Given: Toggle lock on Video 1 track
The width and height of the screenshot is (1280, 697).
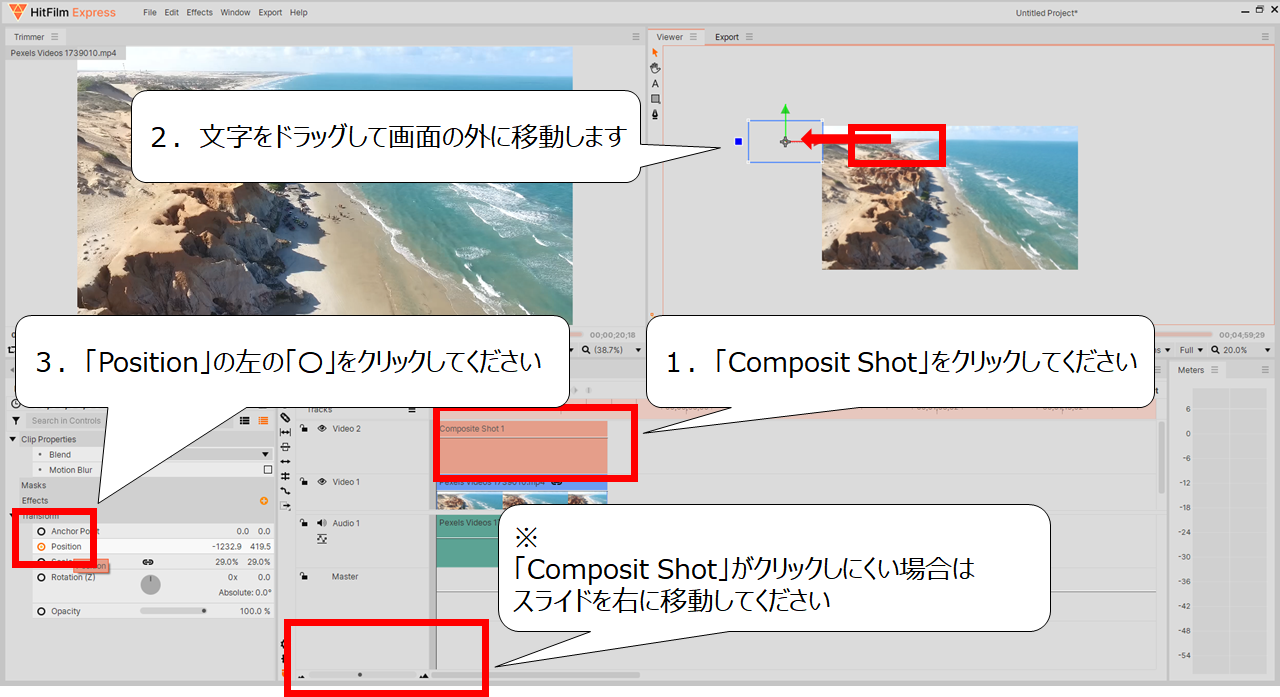Looking at the screenshot, I should pyautogui.click(x=303, y=482).
